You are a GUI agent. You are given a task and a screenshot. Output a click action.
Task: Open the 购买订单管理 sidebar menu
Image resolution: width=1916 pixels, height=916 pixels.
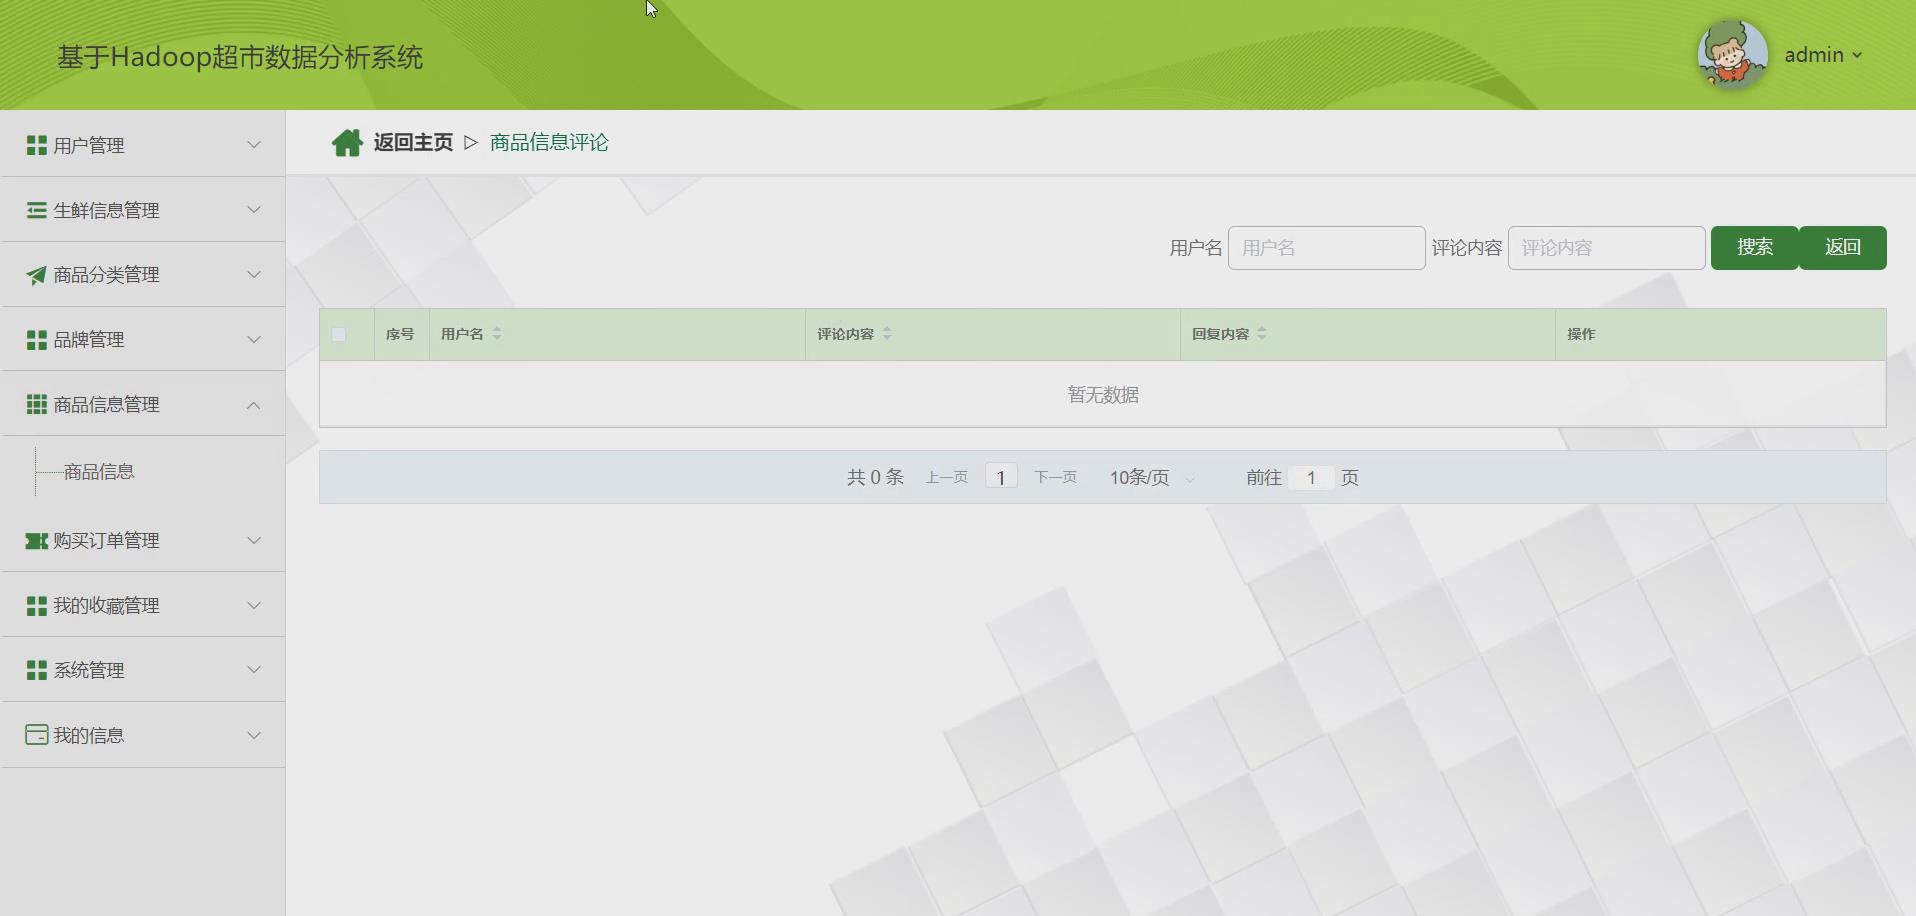(x=143, y=541)
